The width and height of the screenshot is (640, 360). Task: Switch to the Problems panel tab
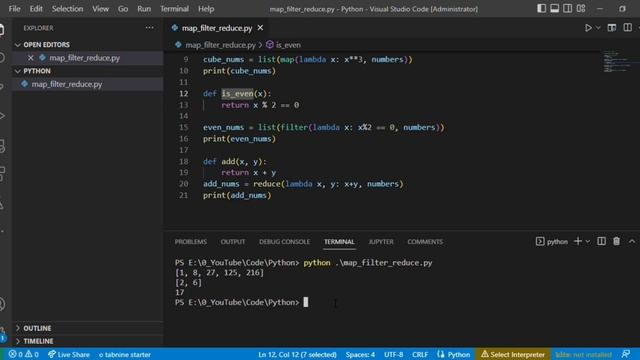point(191,242)
